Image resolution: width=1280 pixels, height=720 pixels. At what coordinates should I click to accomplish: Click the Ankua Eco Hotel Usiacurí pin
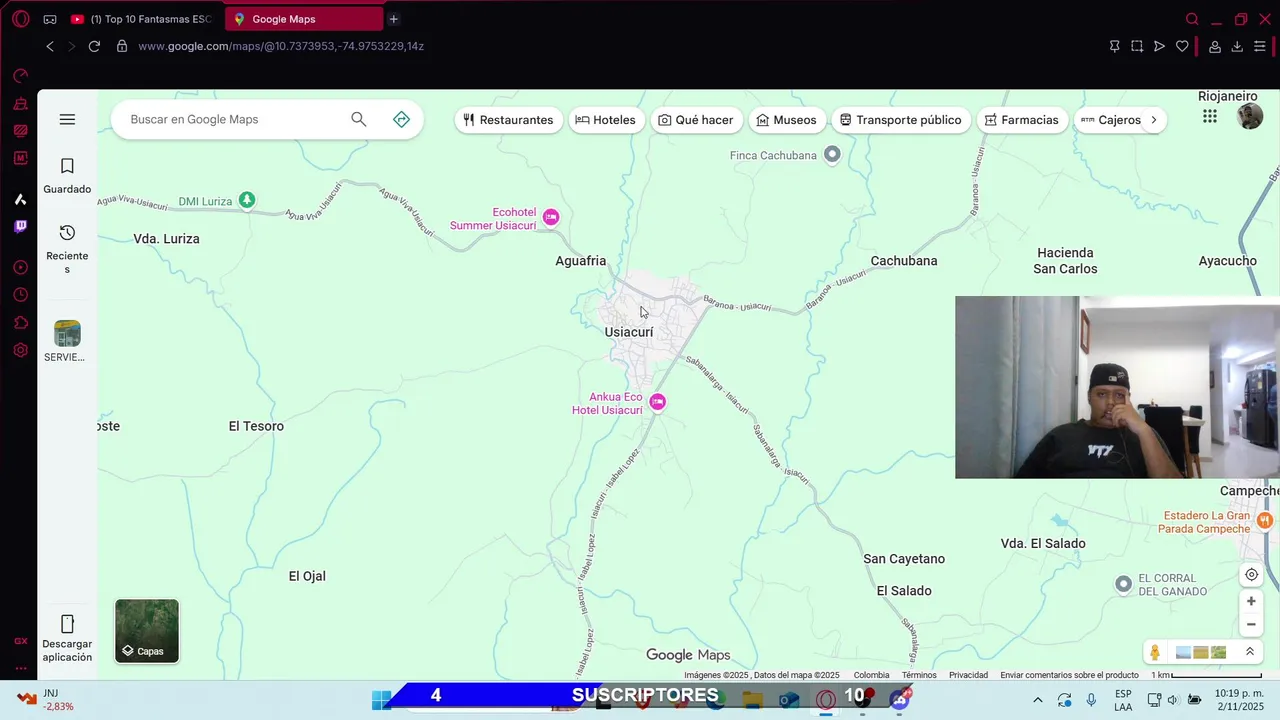[657, 402]
